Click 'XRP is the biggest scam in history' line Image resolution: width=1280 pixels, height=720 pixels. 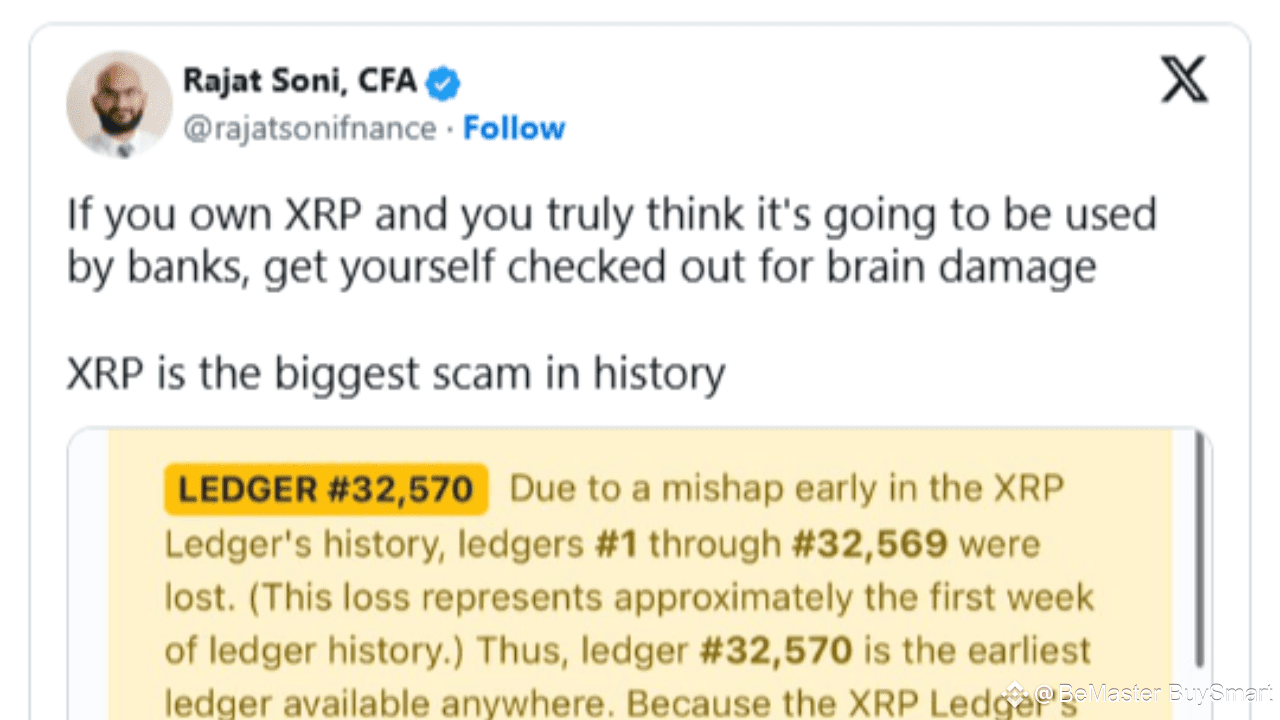coord(395,372)
